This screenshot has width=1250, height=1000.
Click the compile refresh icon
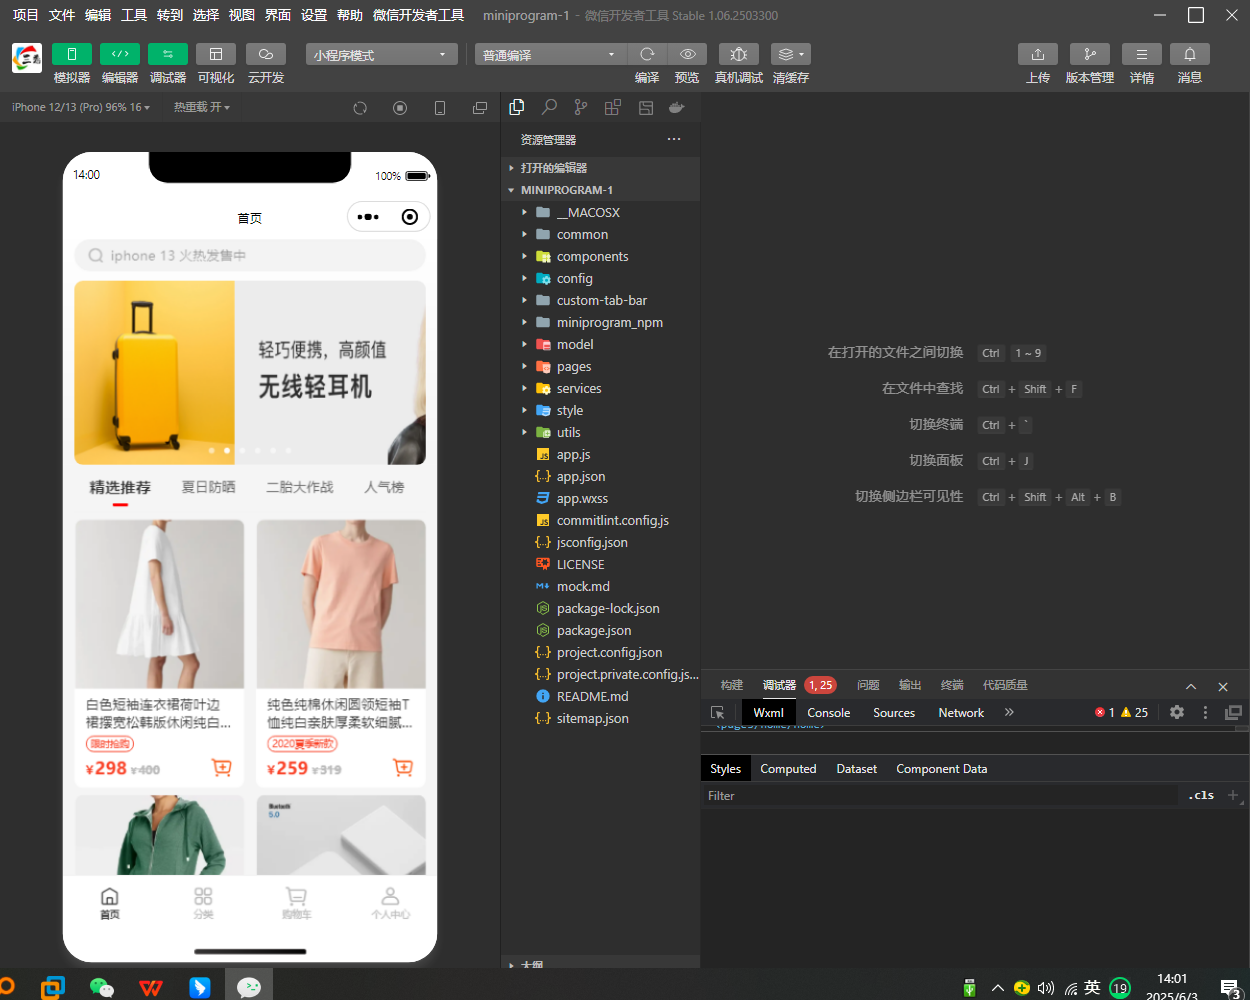coord(647,54)
